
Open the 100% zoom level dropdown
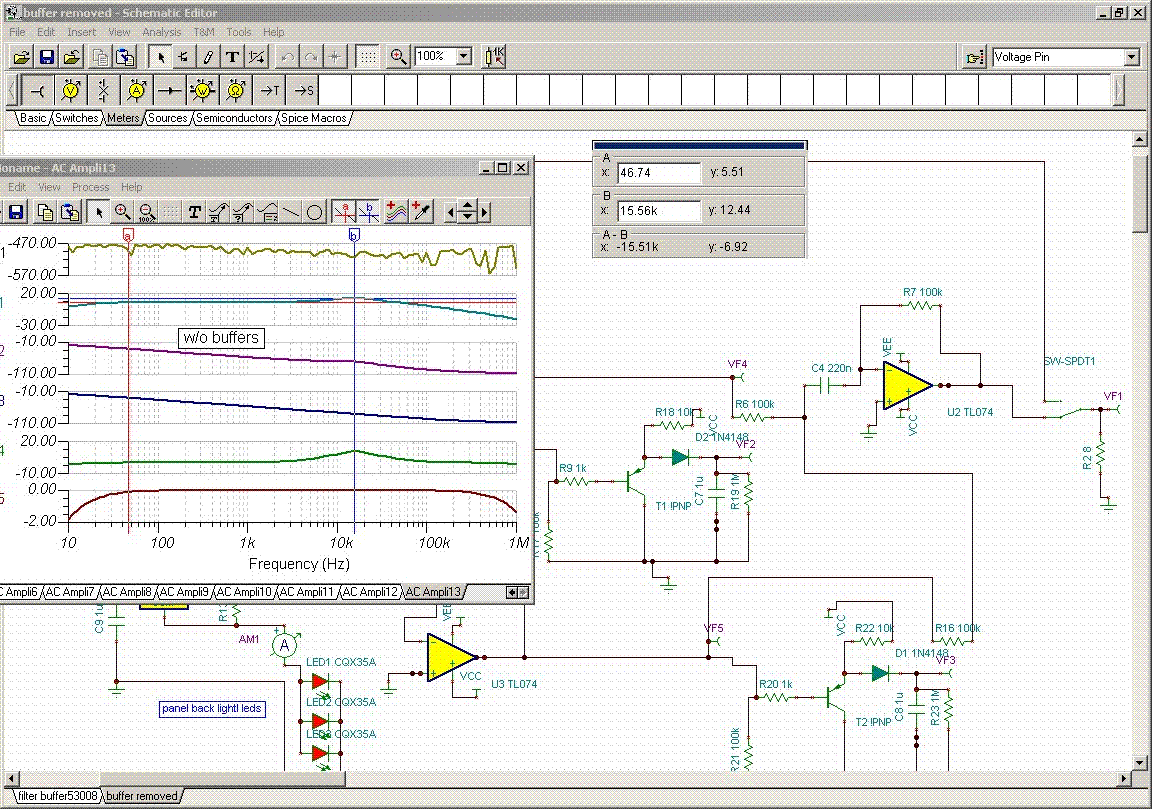tap(464, 56)
